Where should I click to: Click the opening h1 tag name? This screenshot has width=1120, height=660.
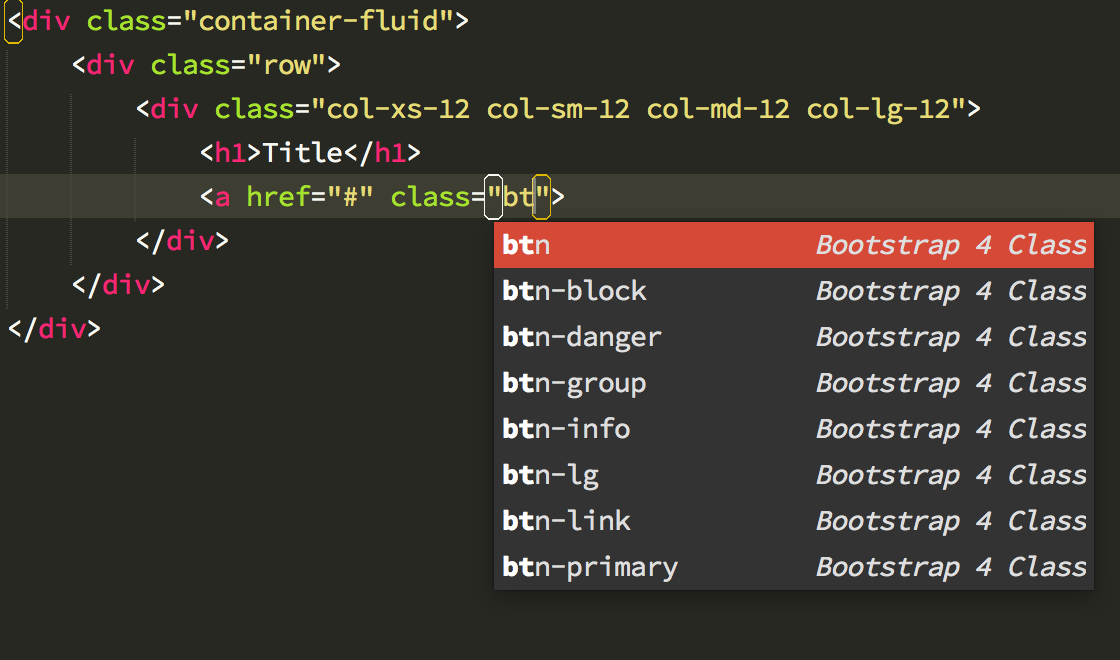[x=230, y=153]
